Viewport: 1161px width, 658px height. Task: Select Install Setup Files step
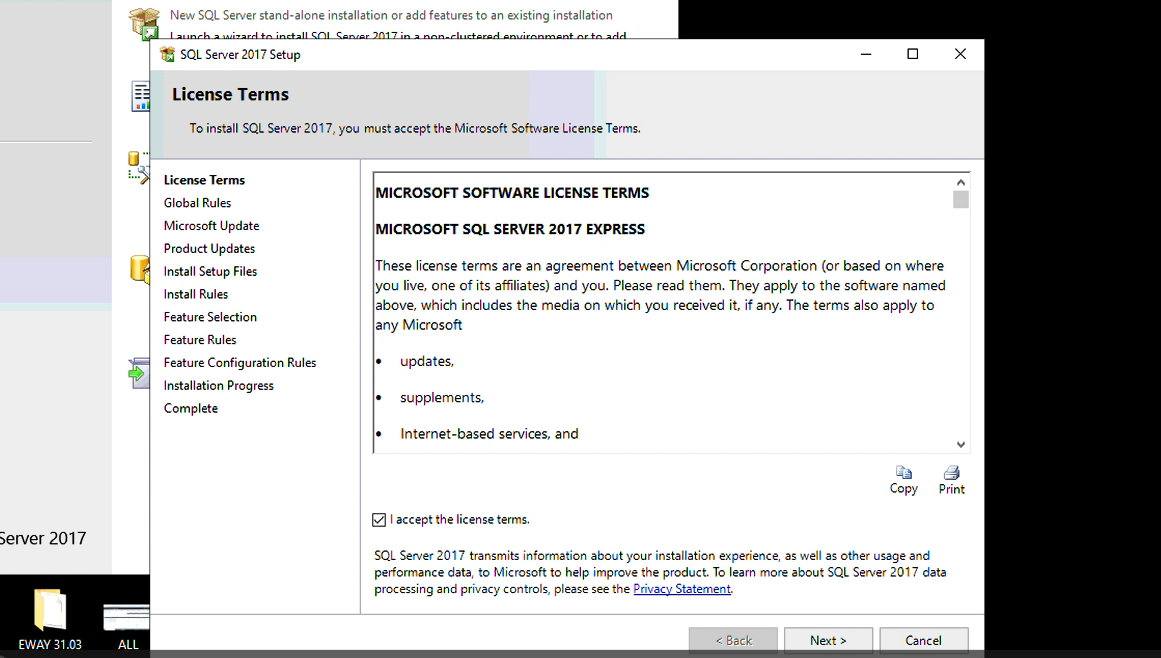point(210,272)
